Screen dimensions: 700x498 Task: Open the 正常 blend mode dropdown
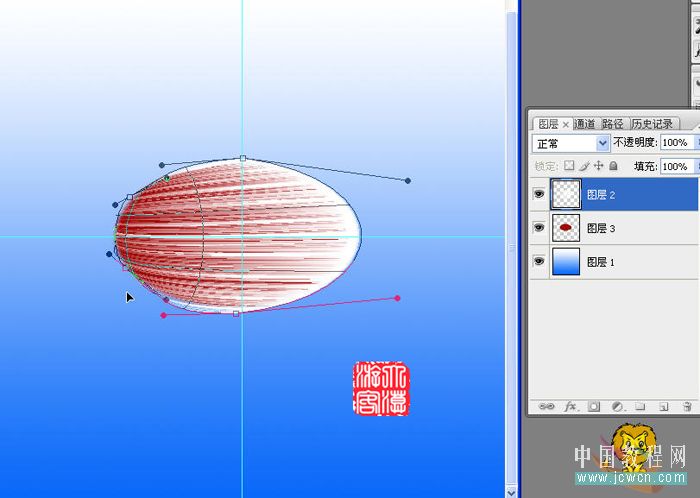point(571,144)
